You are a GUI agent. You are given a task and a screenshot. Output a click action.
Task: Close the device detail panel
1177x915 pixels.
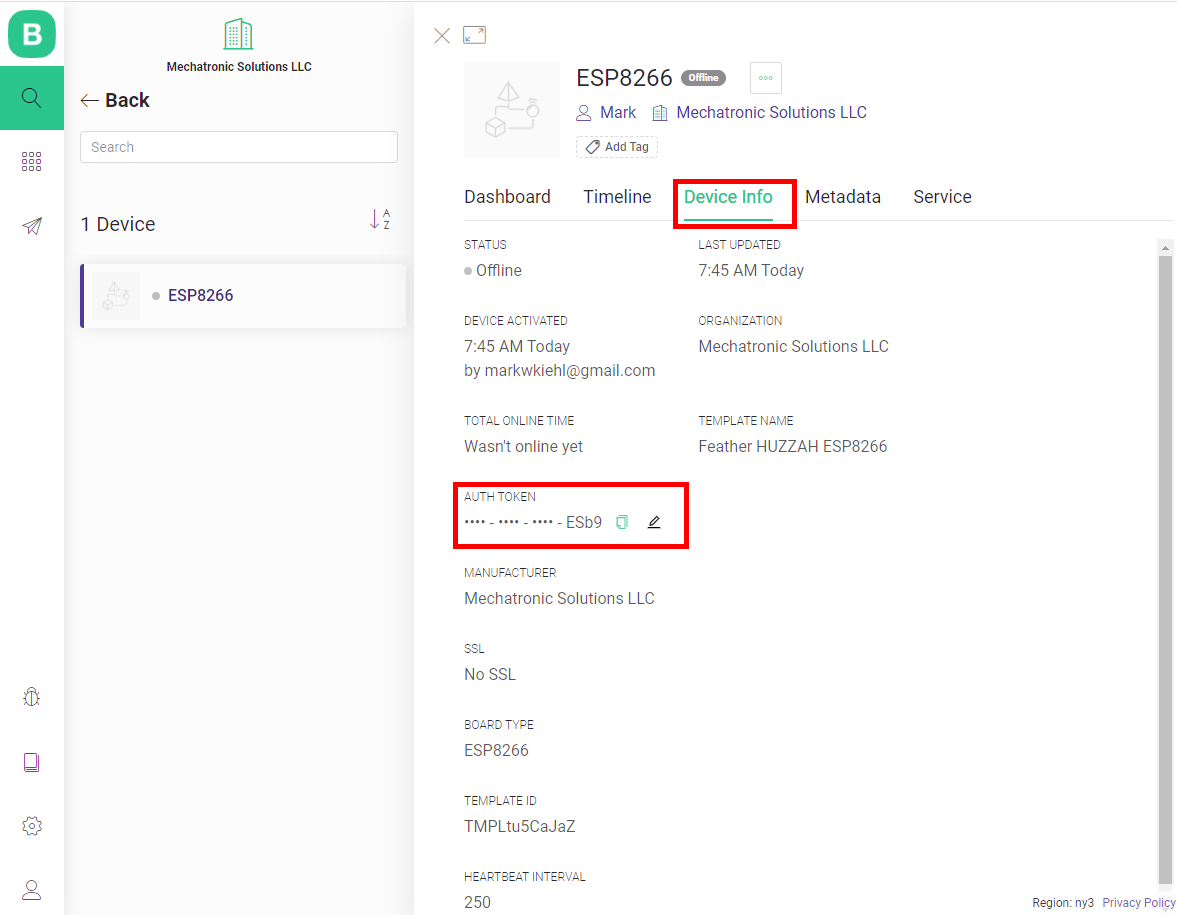(442, 35)
